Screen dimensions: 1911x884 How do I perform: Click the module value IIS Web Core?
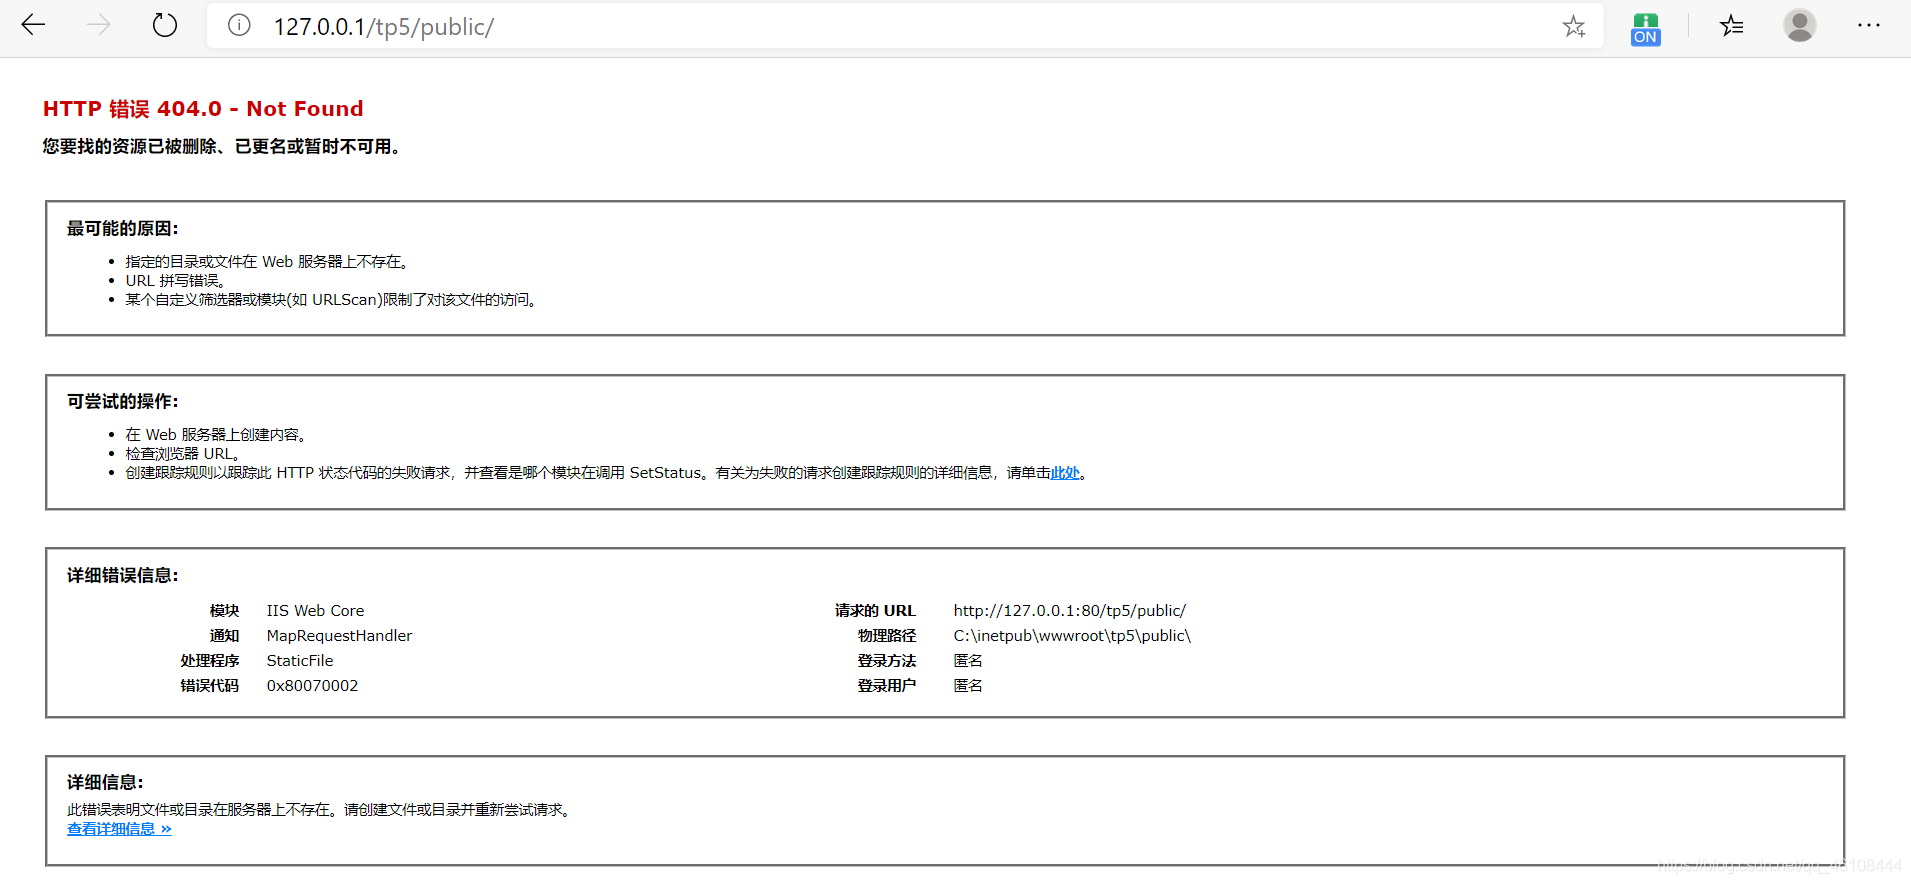315,611
